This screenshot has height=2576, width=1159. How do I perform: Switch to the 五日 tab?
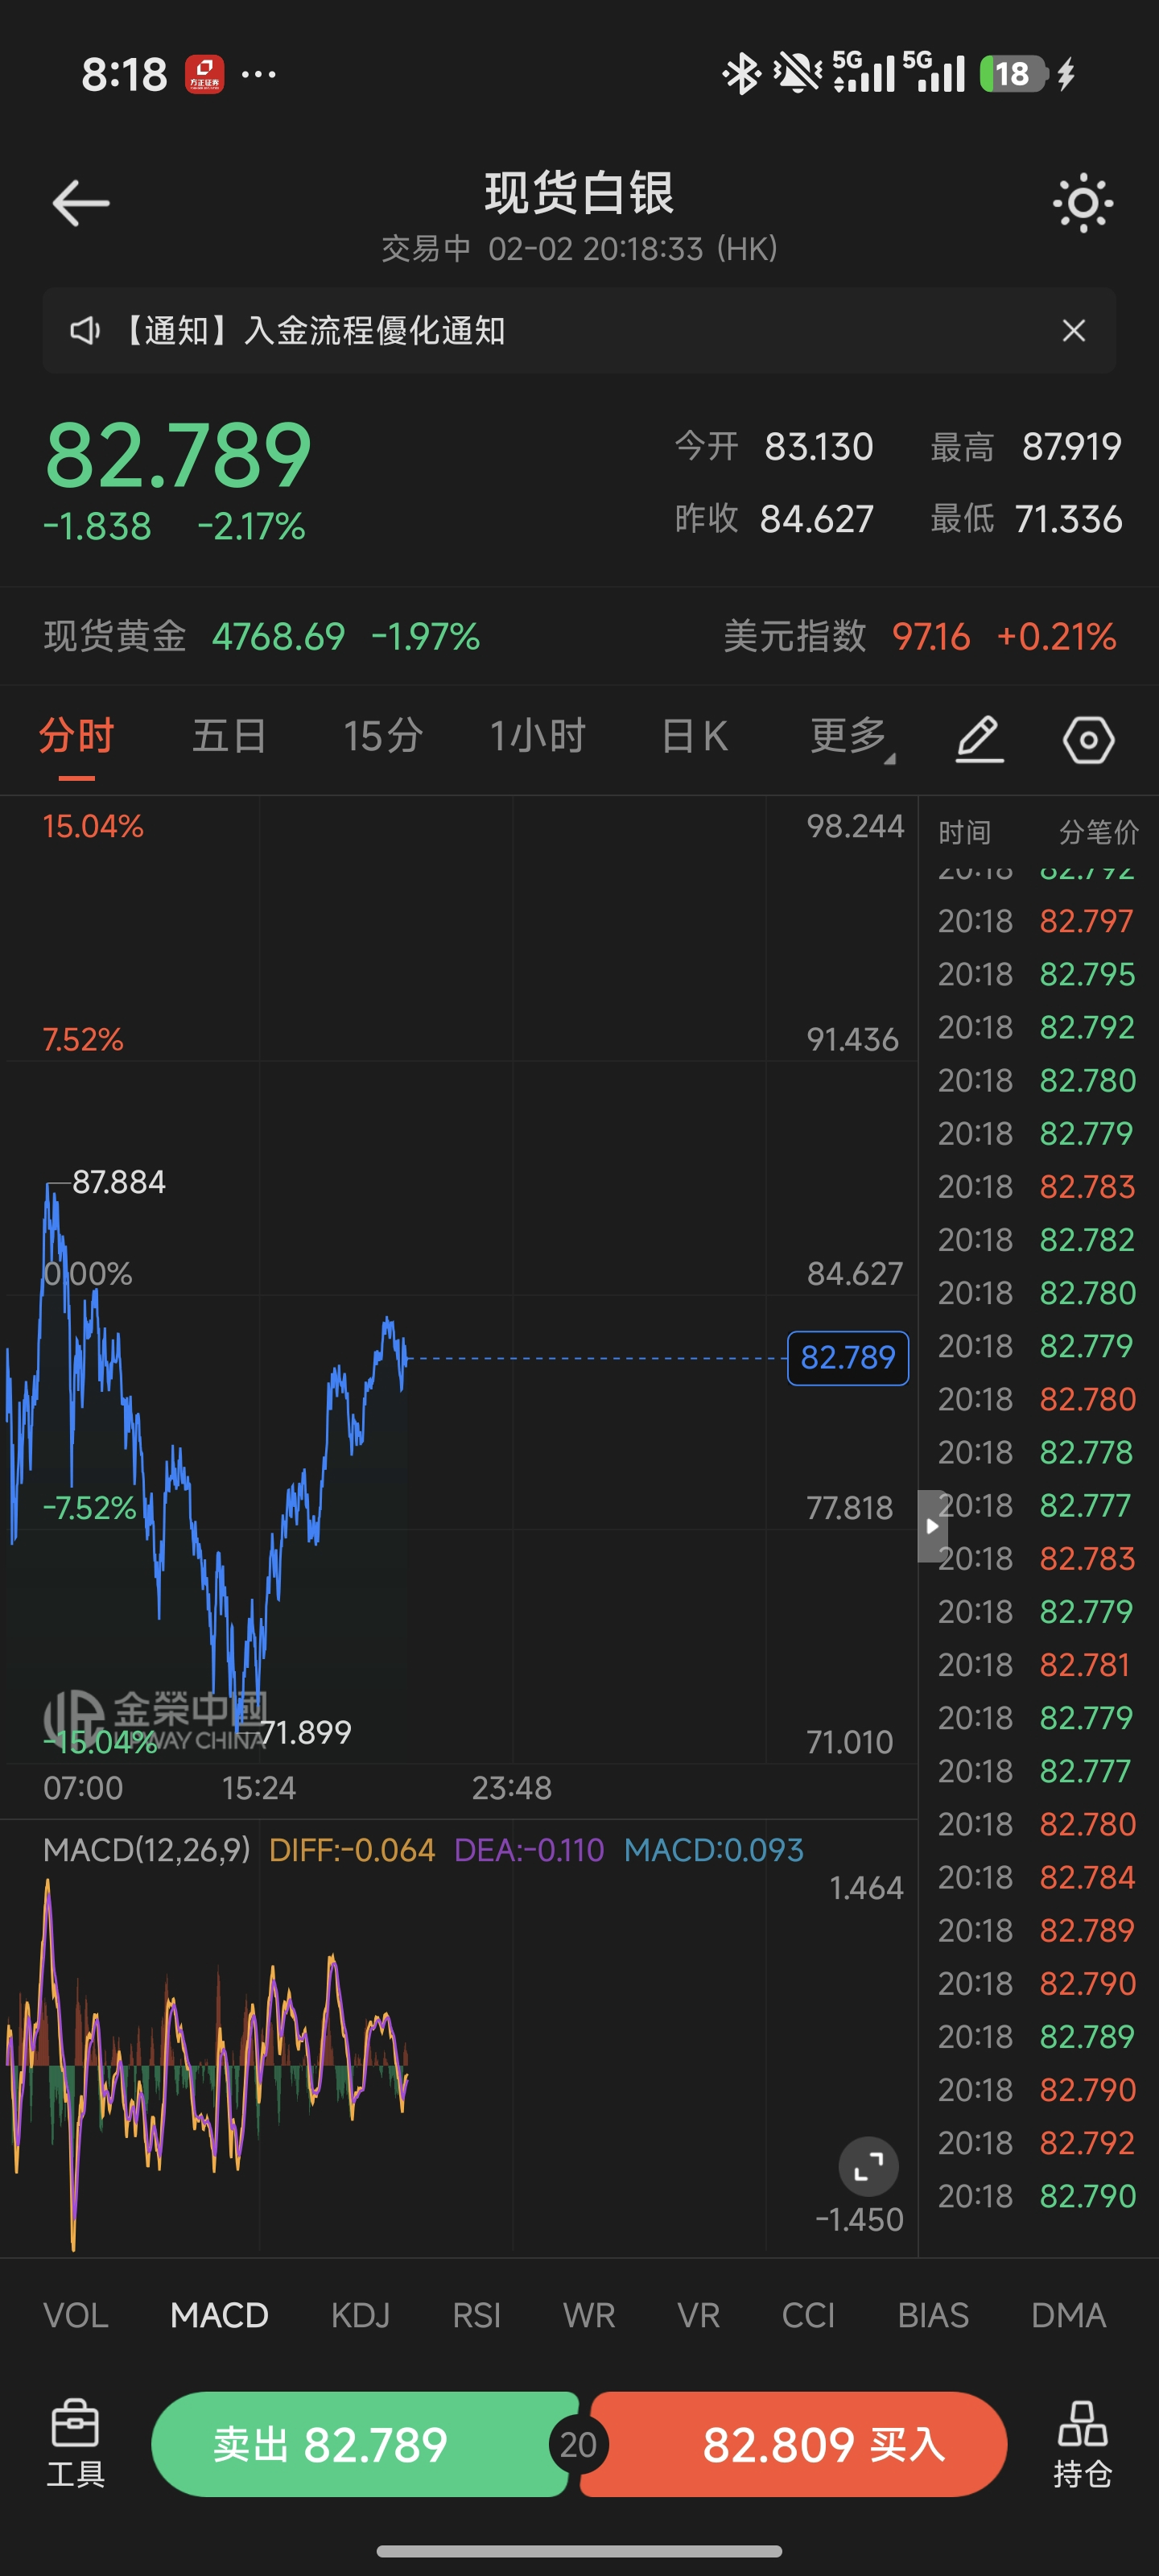pyautogui.click(x=229, y=736)
